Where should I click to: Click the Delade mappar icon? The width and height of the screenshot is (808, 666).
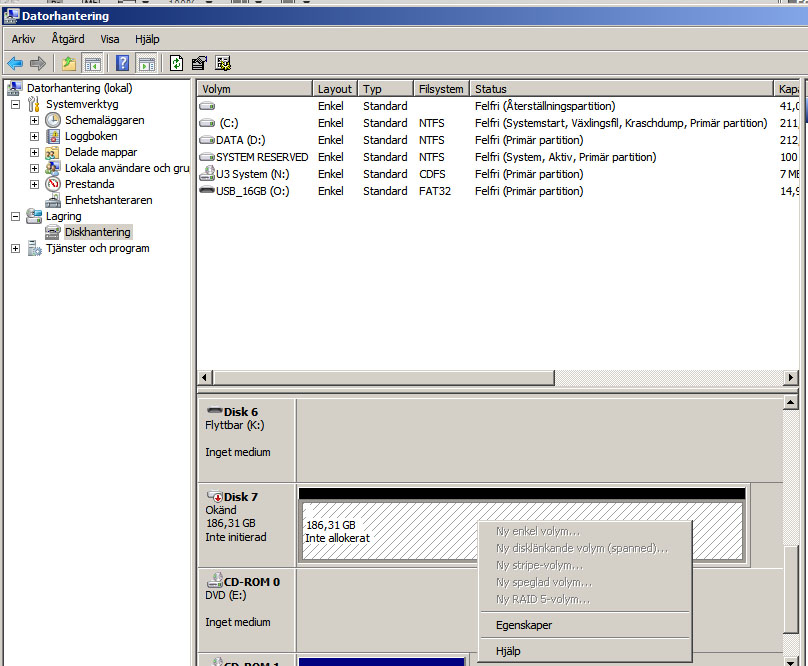pos(52,153)
